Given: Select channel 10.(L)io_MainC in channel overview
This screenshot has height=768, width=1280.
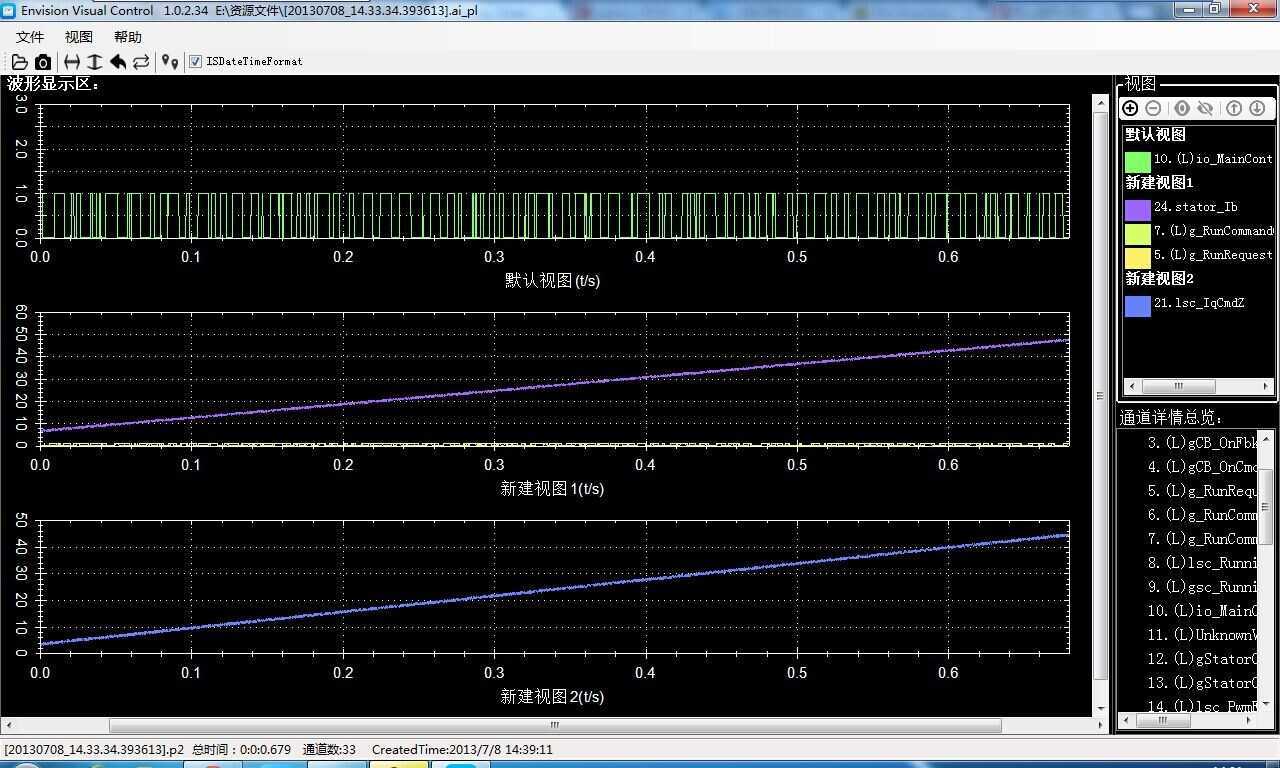Looking at the screenshot, I should tap(1202, 611).
